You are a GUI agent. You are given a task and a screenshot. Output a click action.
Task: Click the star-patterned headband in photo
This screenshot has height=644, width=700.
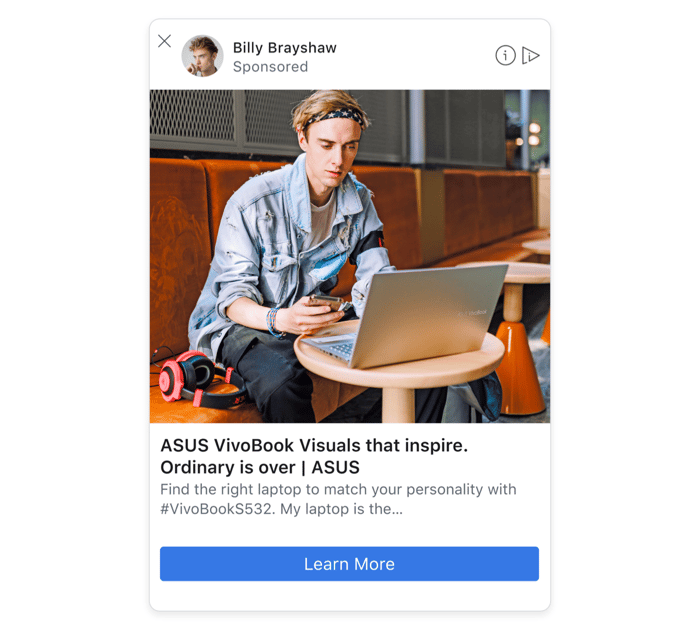[x=335, y=116]
